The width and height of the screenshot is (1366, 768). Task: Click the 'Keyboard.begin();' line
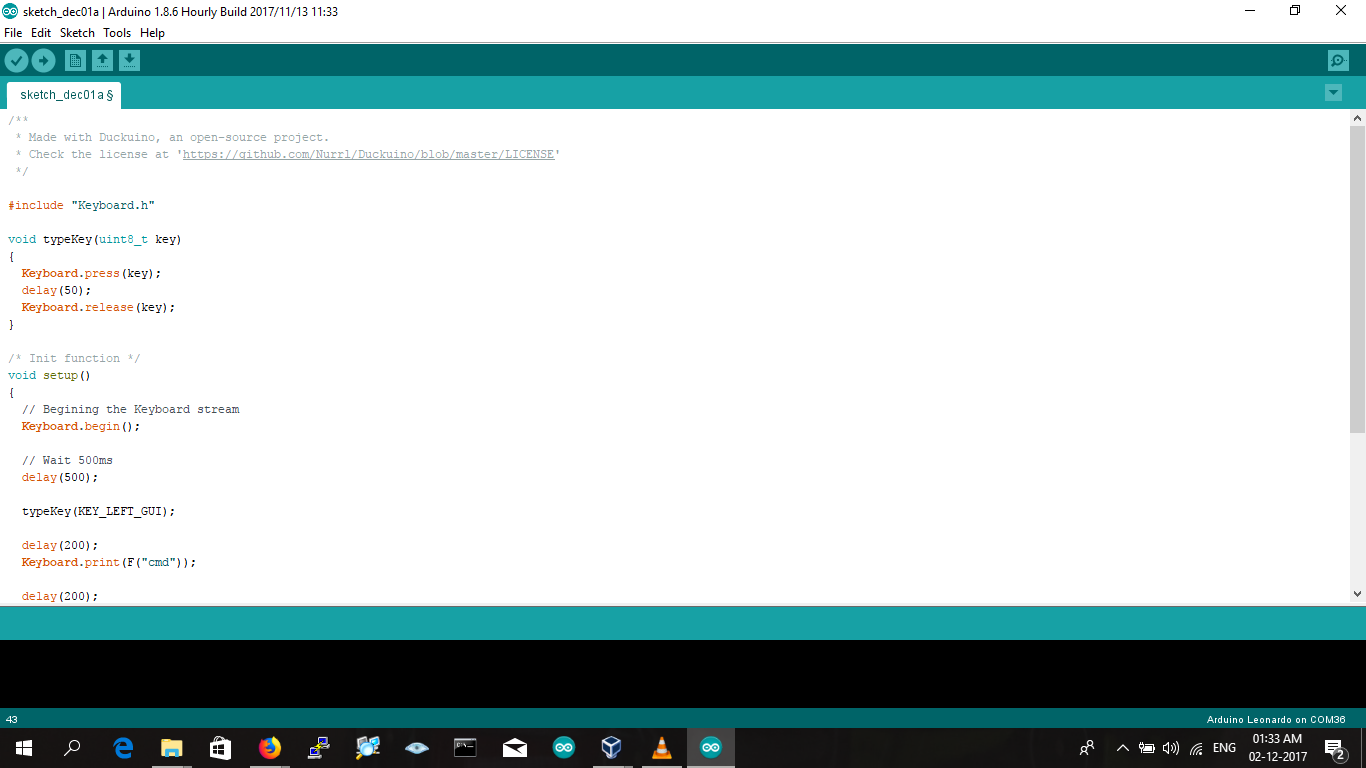click(x=81, y=426)
